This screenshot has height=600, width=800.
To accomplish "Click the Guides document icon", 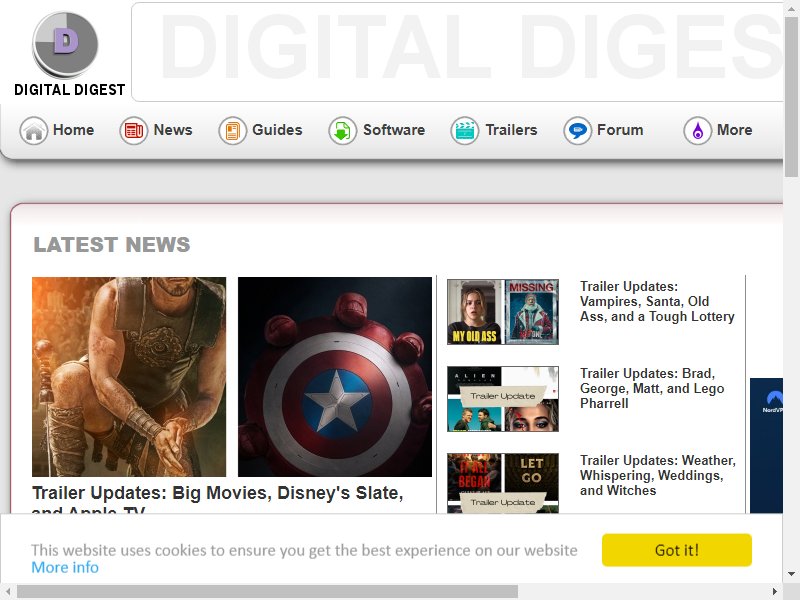I will (232, 131).
